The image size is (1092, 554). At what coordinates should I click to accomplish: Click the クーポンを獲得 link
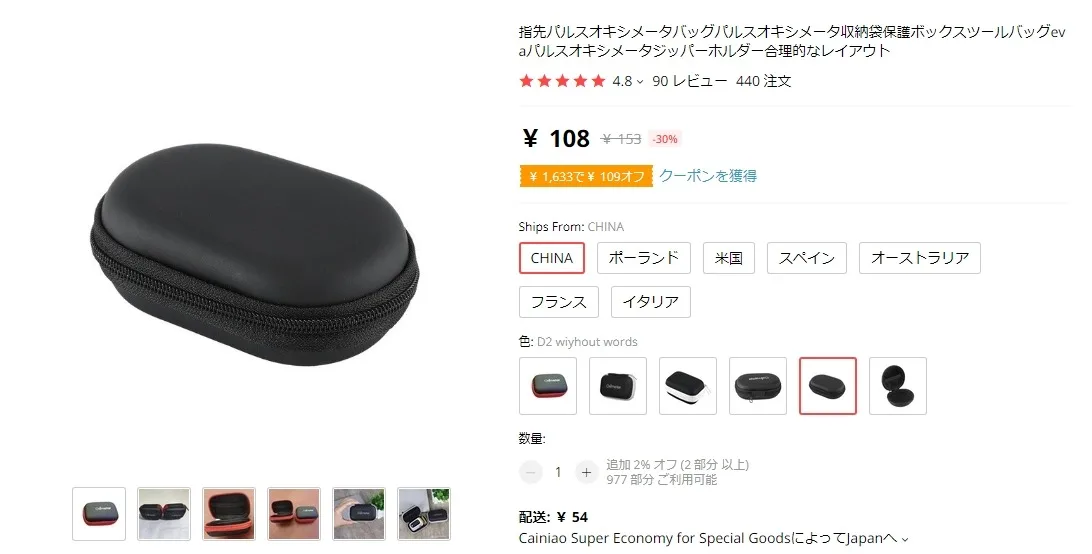click(x=708, y=176)
